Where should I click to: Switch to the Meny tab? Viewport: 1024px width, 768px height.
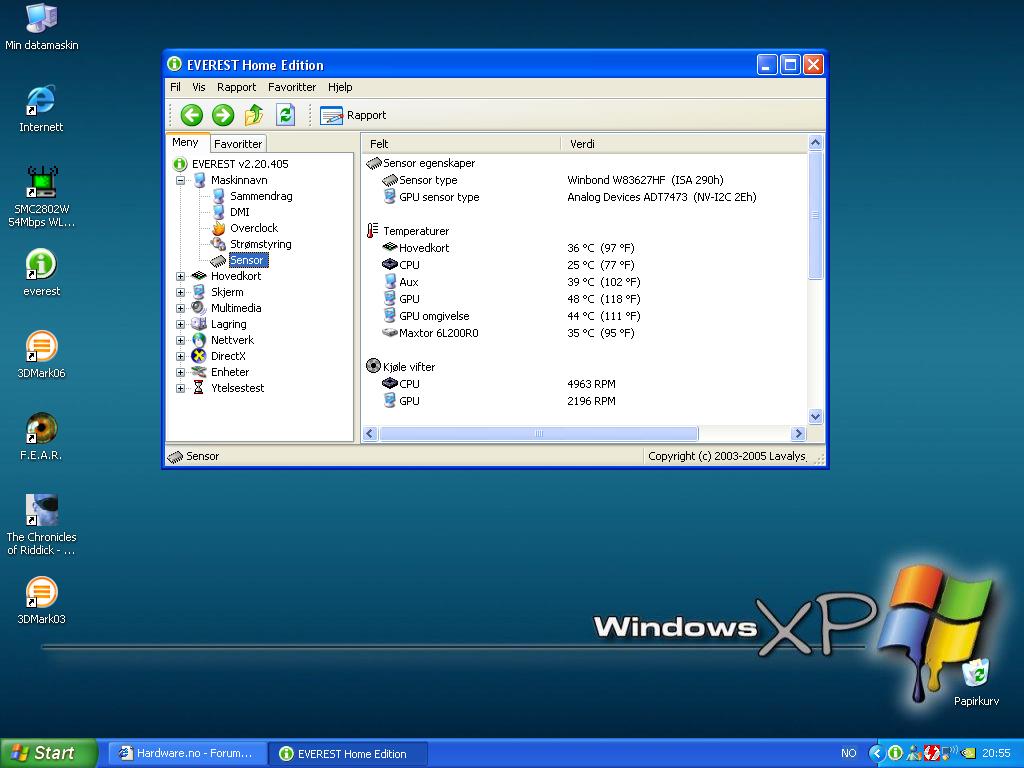pyautogui.click(x=185, y=142)
